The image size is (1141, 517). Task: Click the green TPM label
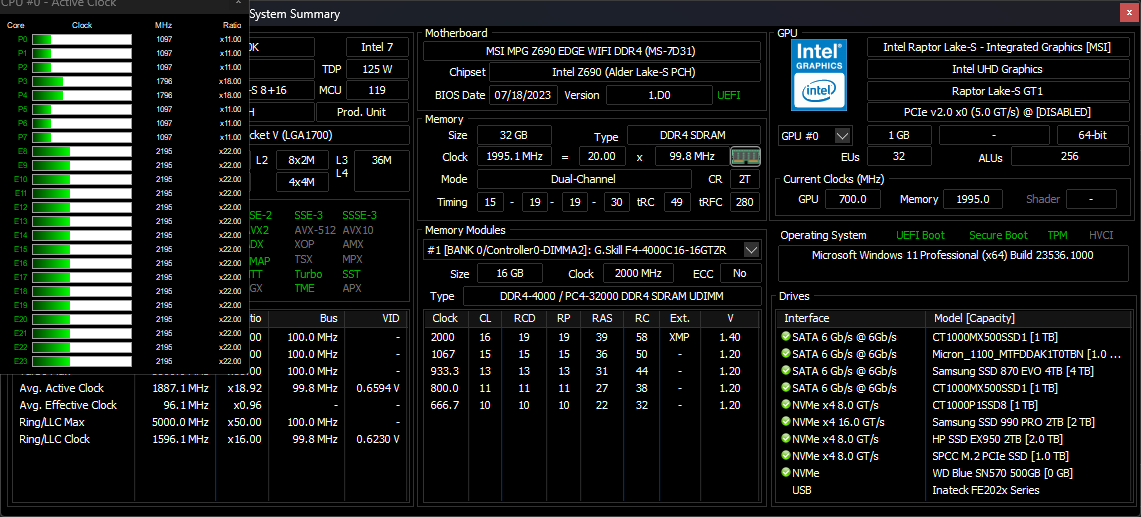[x=1057, y=235]
